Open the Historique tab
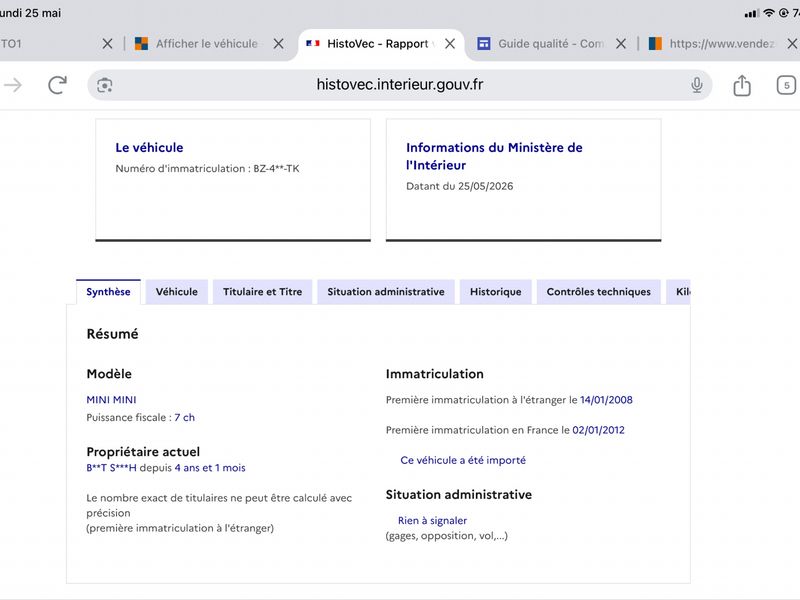Screen dimensions: 800x600 click(495, 292)
